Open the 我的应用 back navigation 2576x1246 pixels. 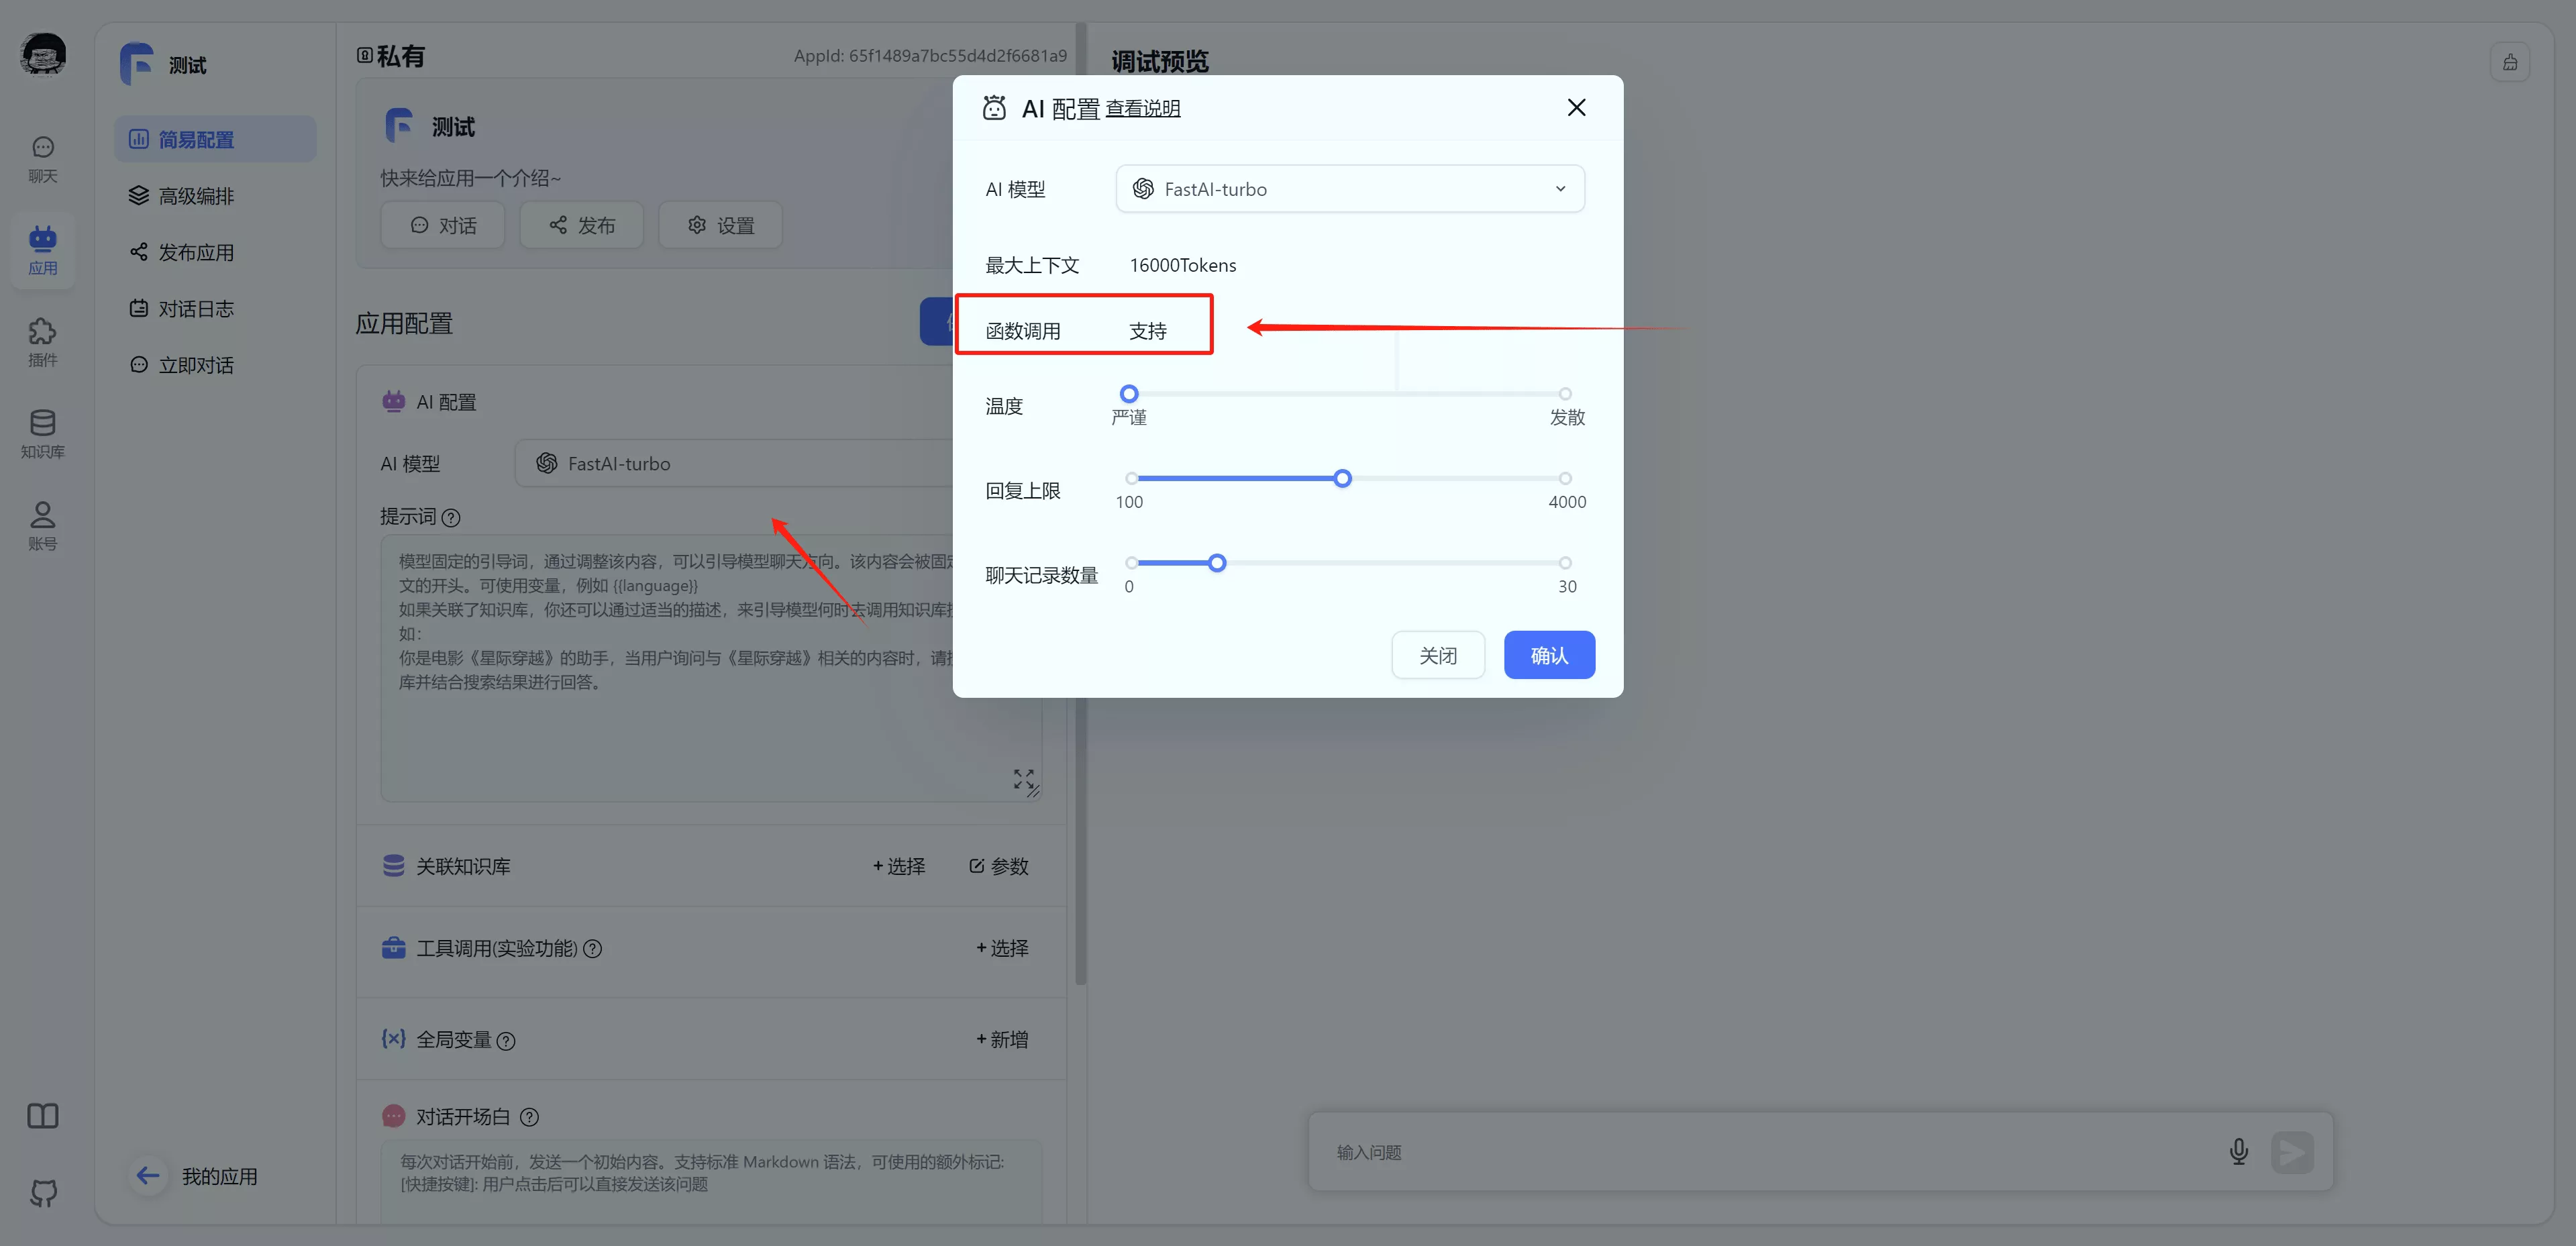(x=144, y=1172)
